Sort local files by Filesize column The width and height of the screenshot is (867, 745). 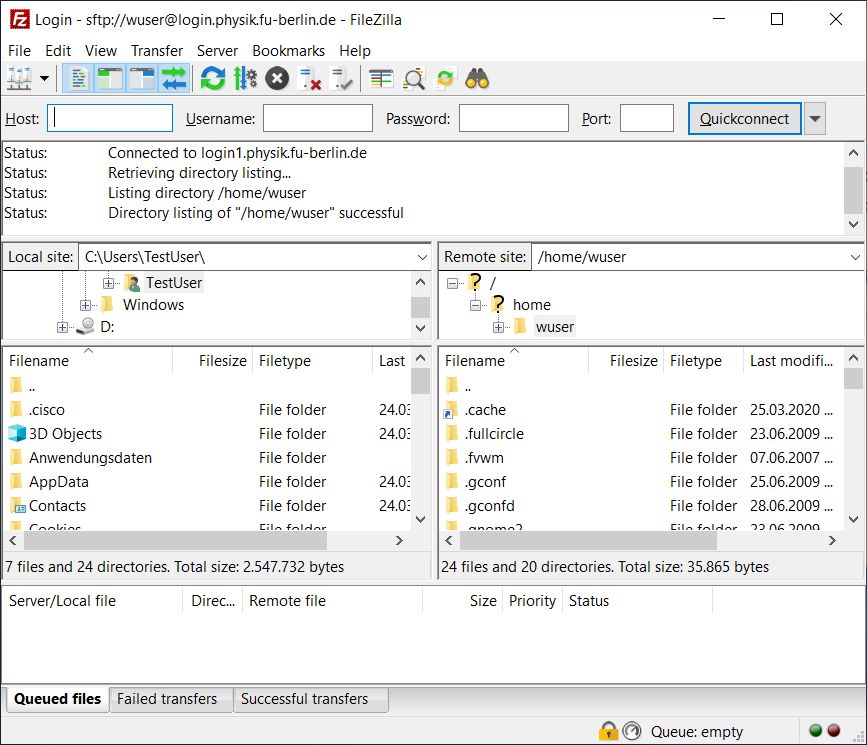(x=213, y=361)
